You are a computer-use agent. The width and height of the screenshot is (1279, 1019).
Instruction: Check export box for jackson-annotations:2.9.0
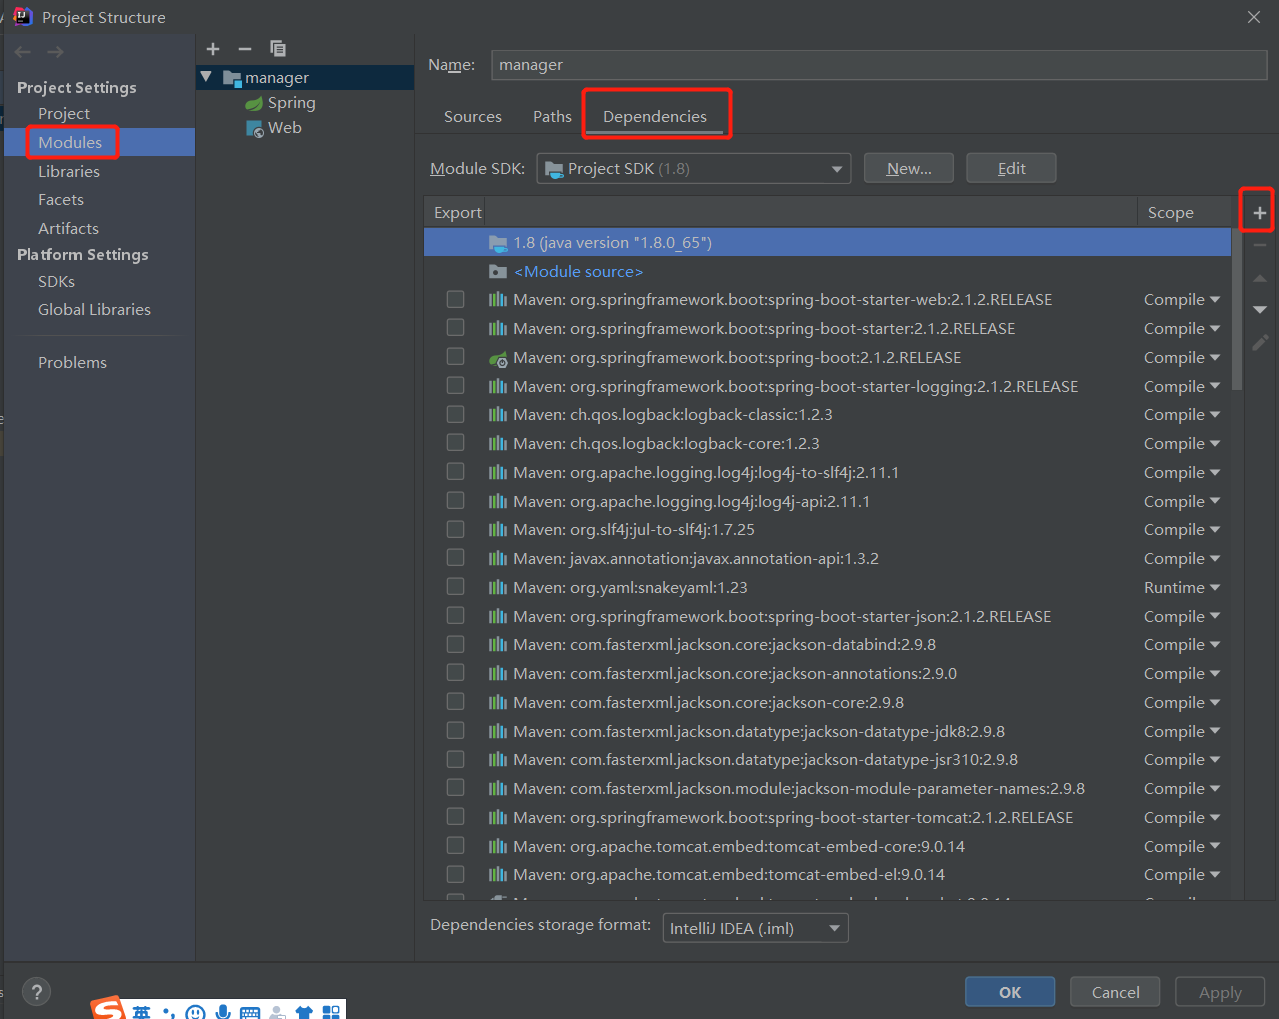click(x=455, y=673)
